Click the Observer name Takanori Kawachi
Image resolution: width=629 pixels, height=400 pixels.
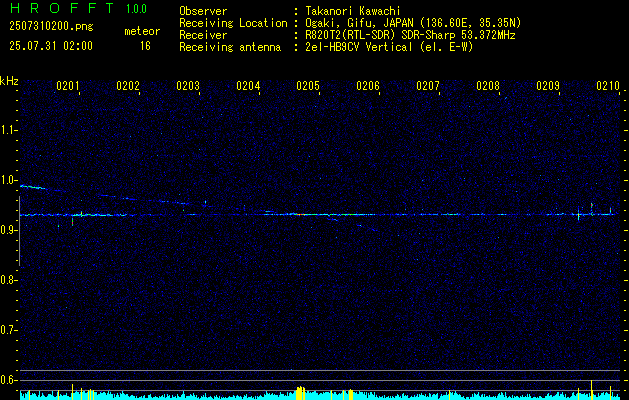(352, 11)
